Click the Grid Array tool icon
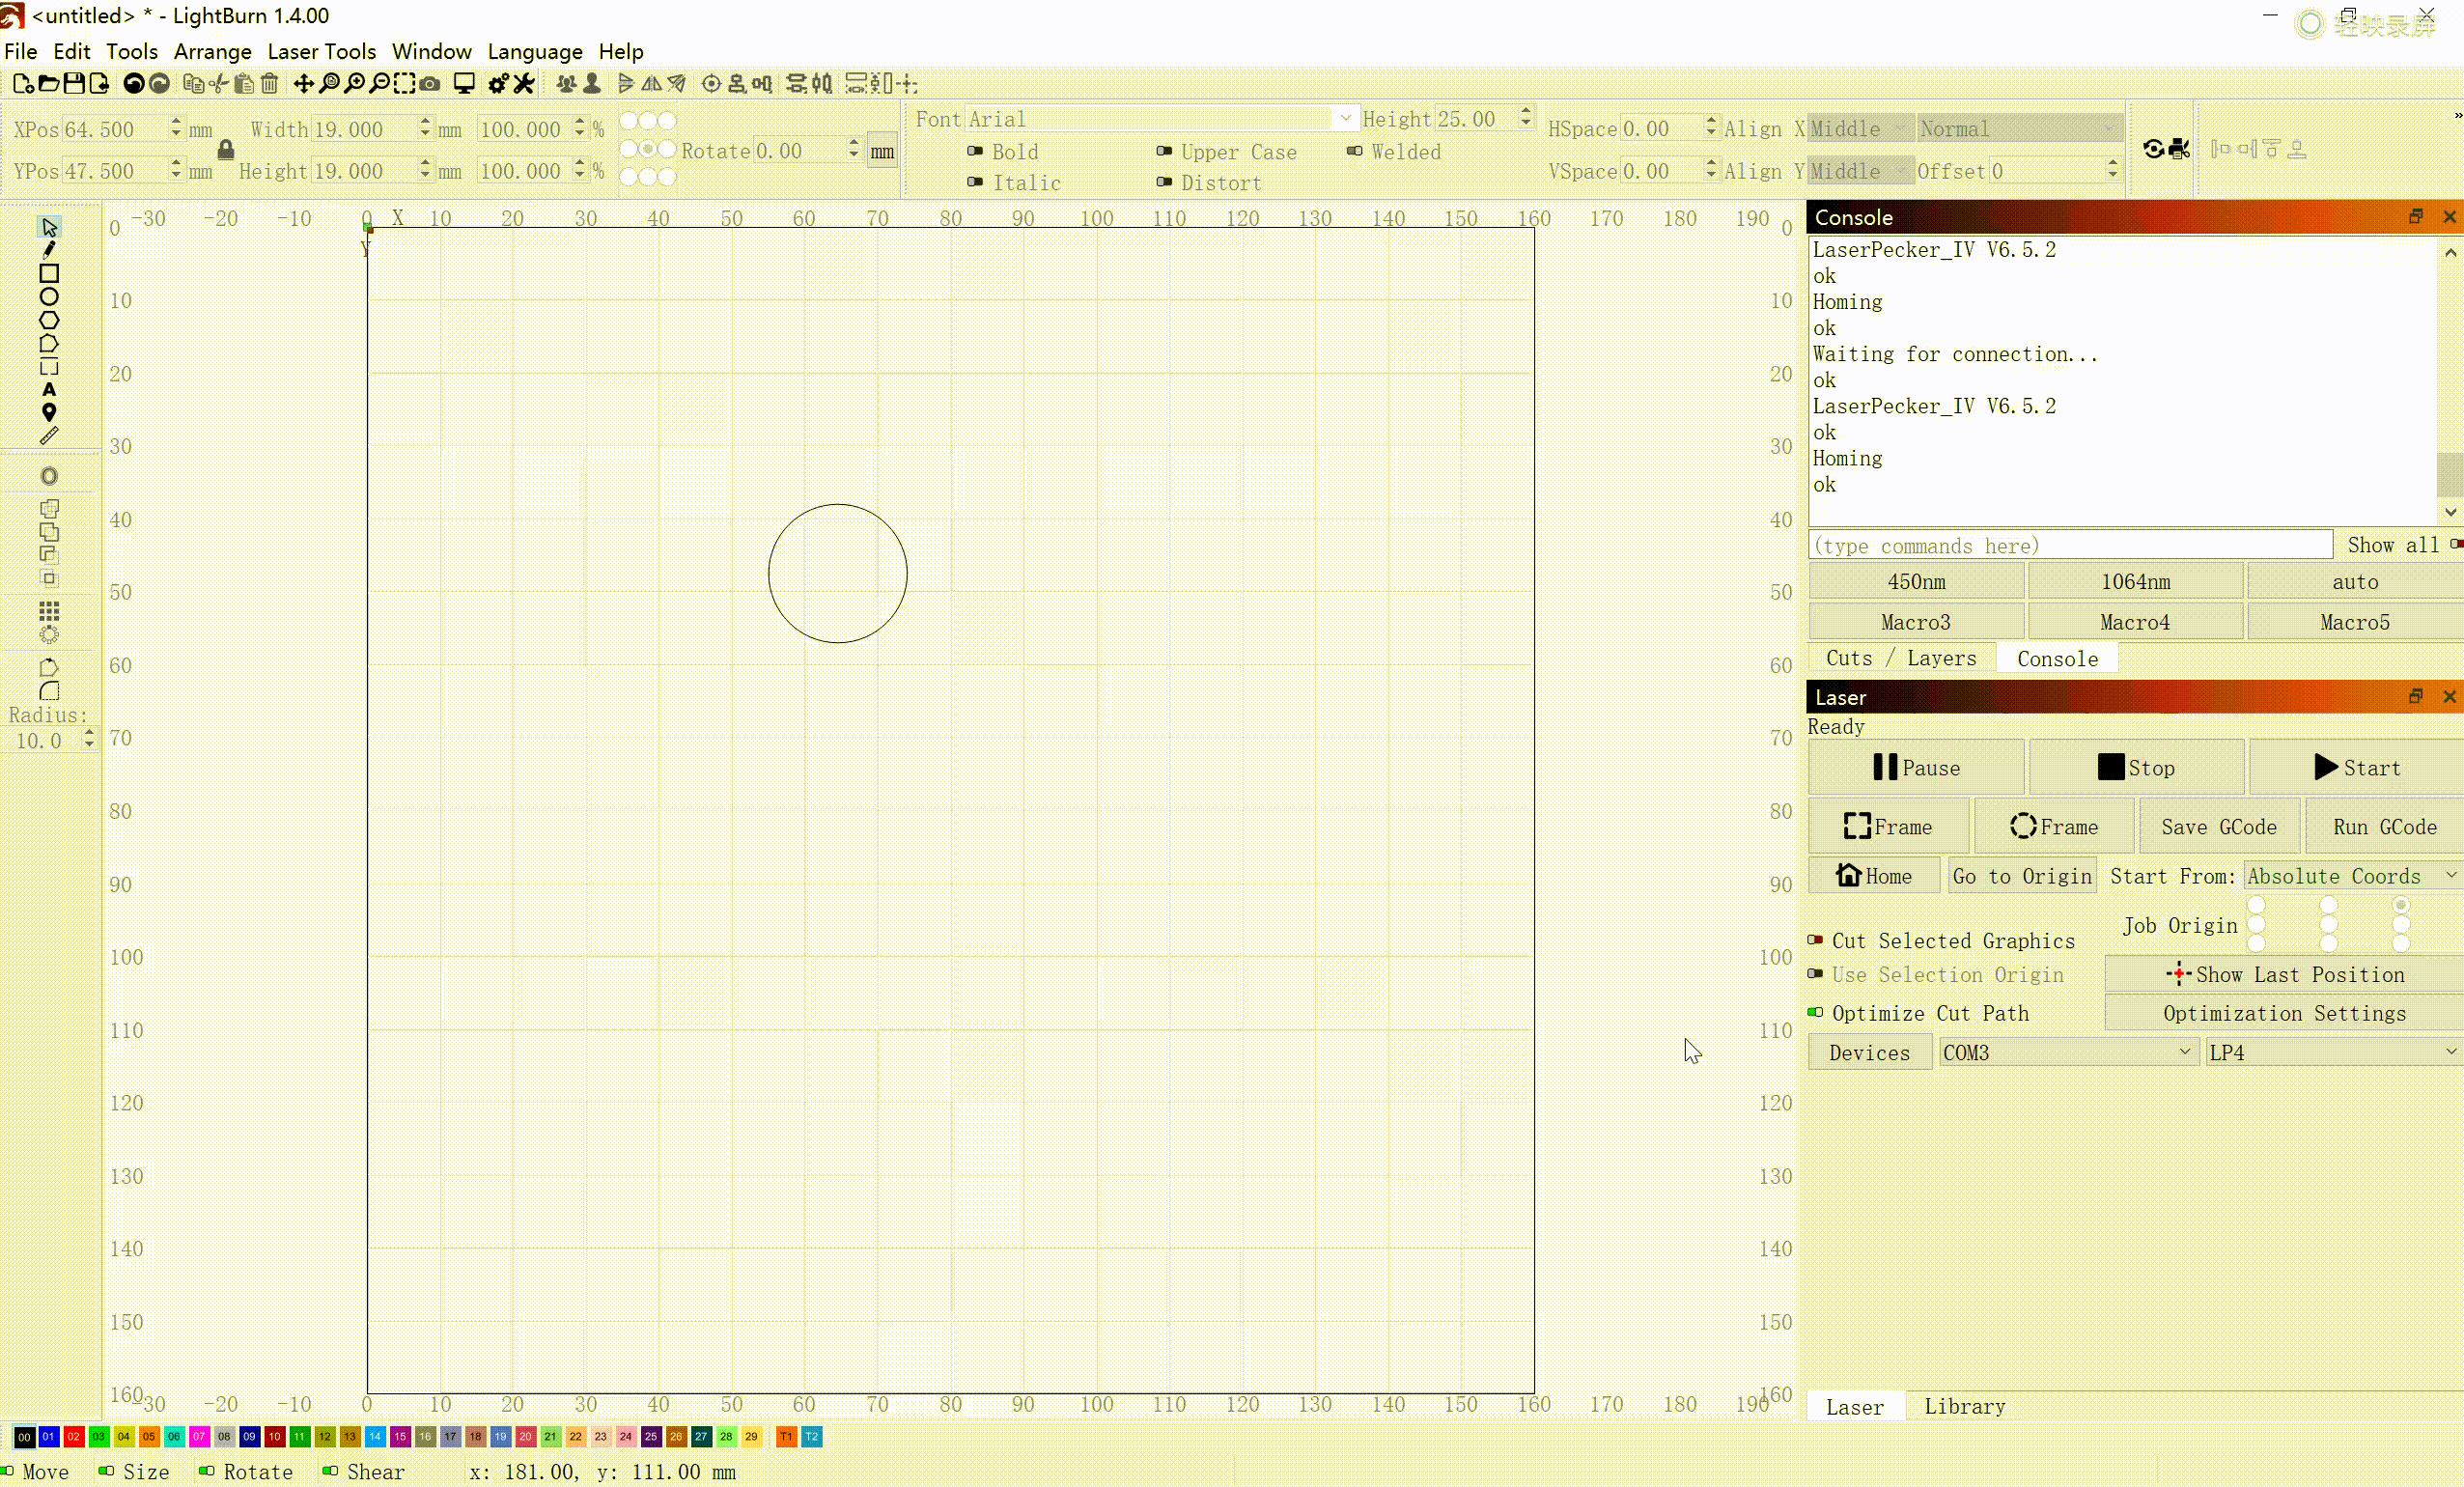The height and width of the screenshot is (1487, 2464). click(49, 610)
